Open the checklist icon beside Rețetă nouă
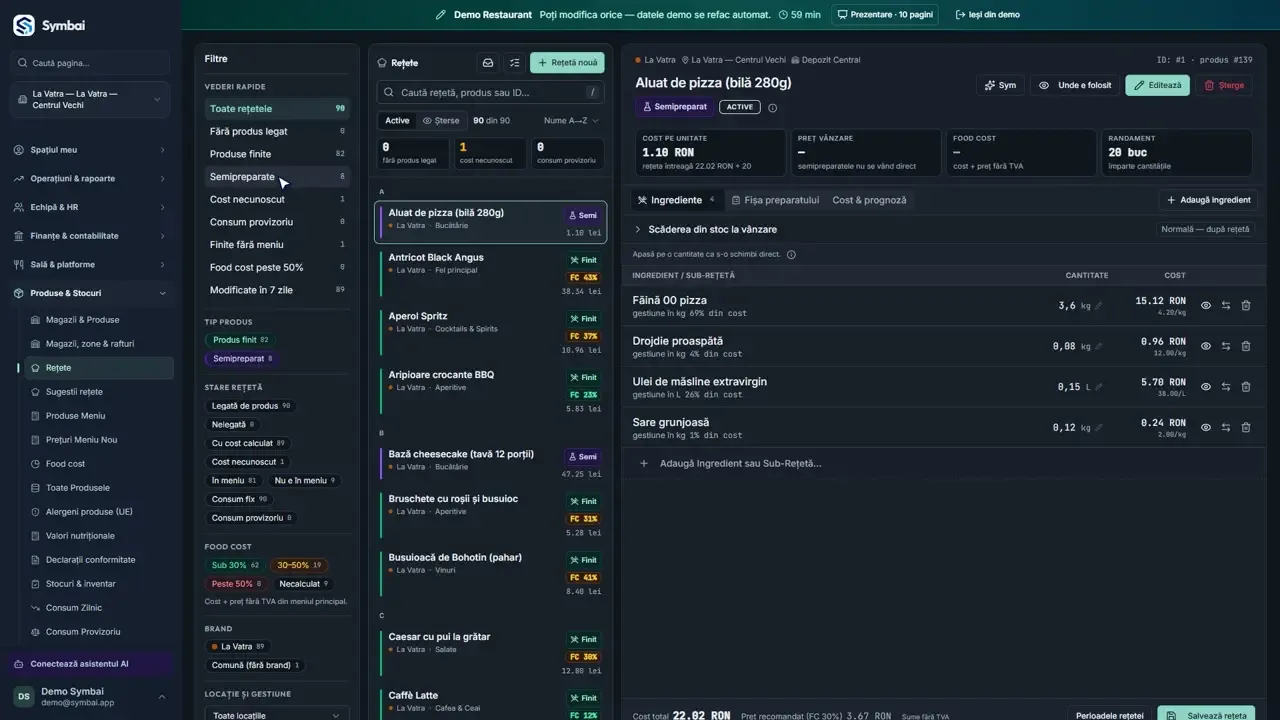Image resolution: width=1280 pixels, height=720 pixels. [515, 63]
